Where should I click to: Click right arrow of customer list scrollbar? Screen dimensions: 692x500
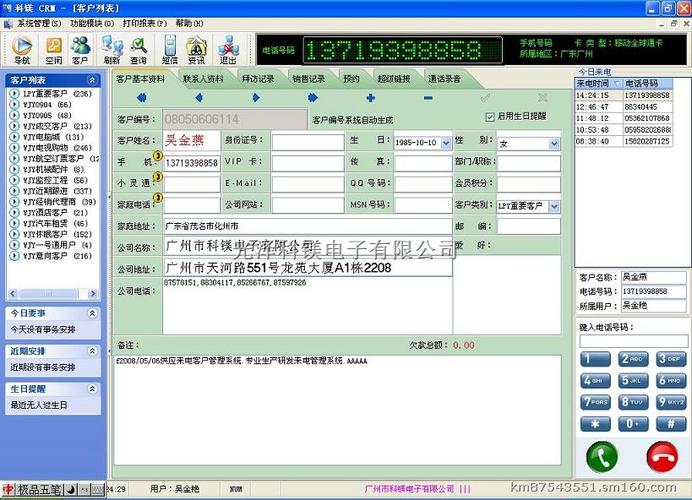tap(93, 293)
